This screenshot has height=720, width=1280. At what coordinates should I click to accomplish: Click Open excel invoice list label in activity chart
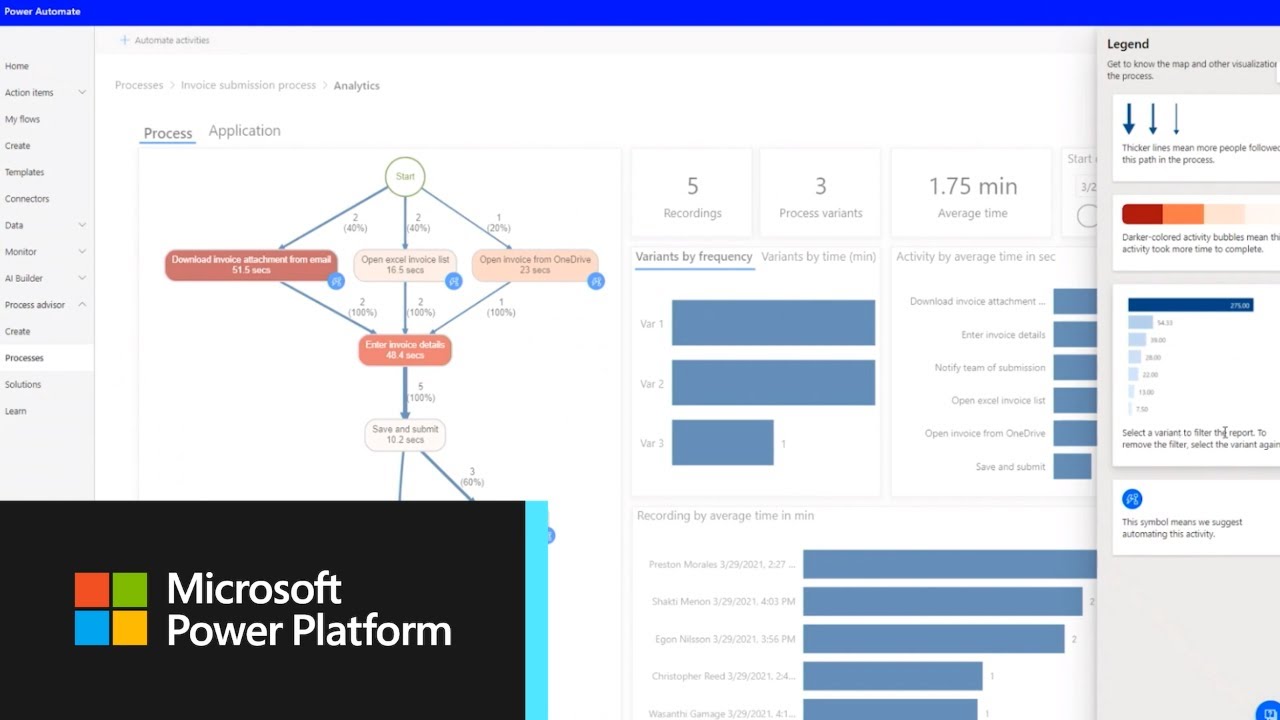(998, 401)
